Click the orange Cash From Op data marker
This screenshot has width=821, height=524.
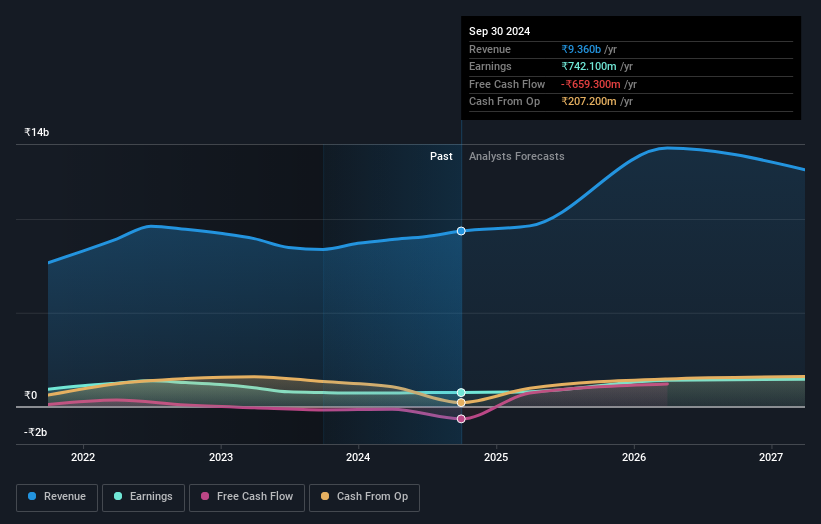(x=461, y=403)
